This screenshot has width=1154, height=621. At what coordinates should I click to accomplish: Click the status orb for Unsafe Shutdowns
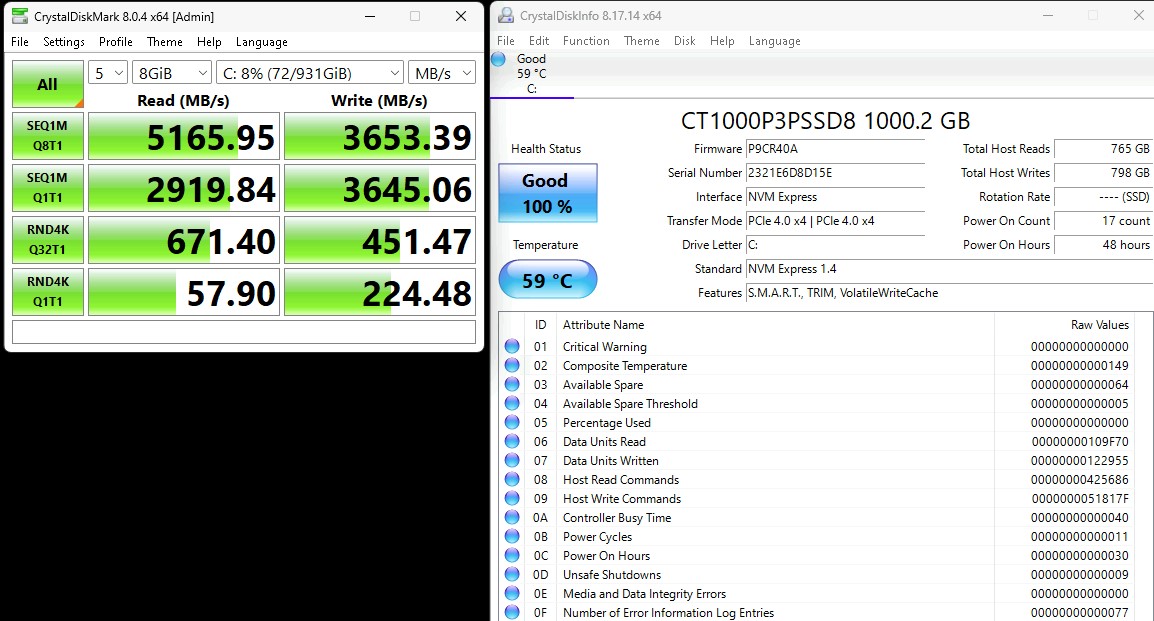[x=512, y=575]
